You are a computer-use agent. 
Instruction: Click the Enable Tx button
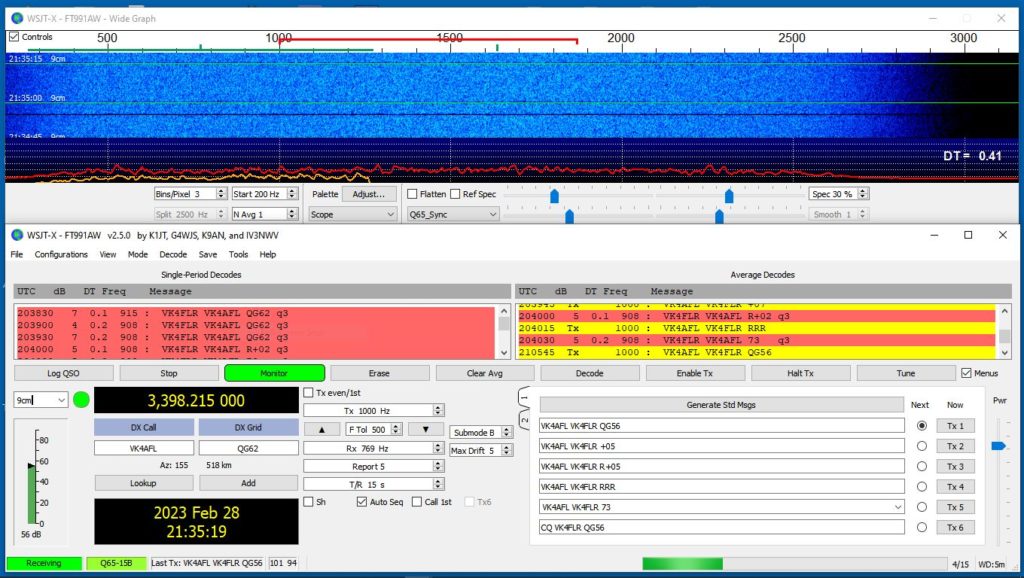[x=695, y=373]
